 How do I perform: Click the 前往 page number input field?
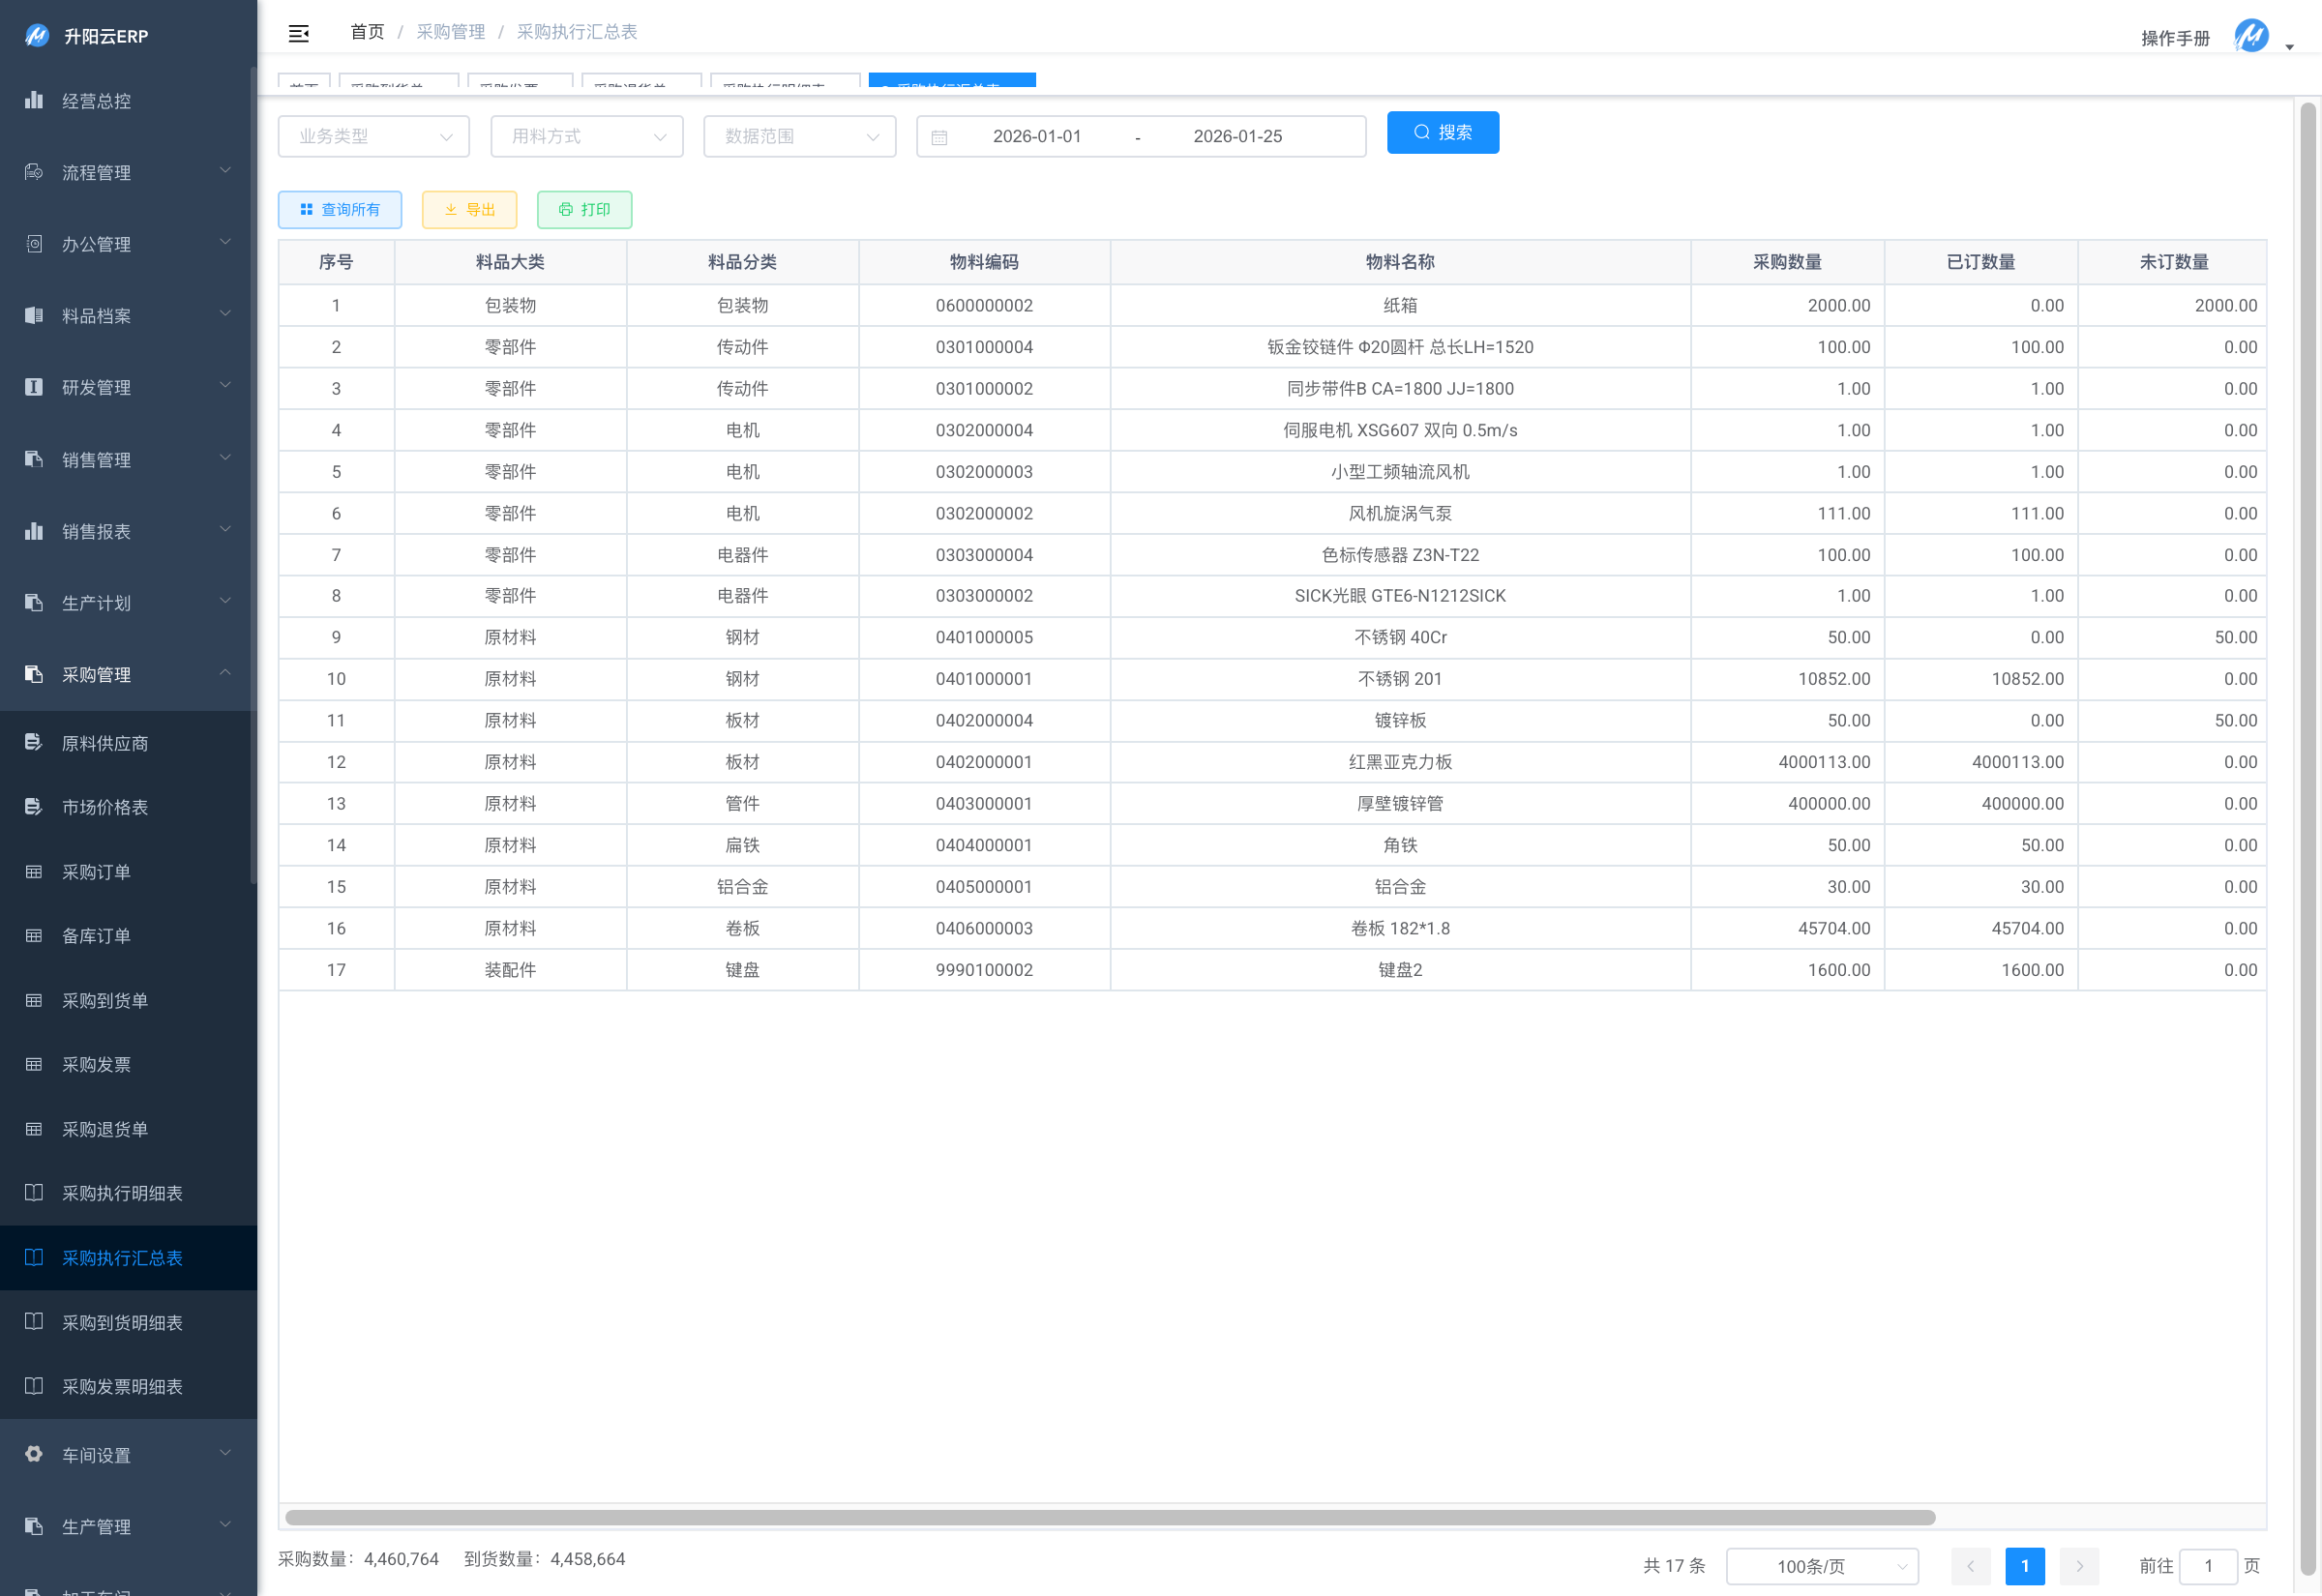click(2207, 1566)
